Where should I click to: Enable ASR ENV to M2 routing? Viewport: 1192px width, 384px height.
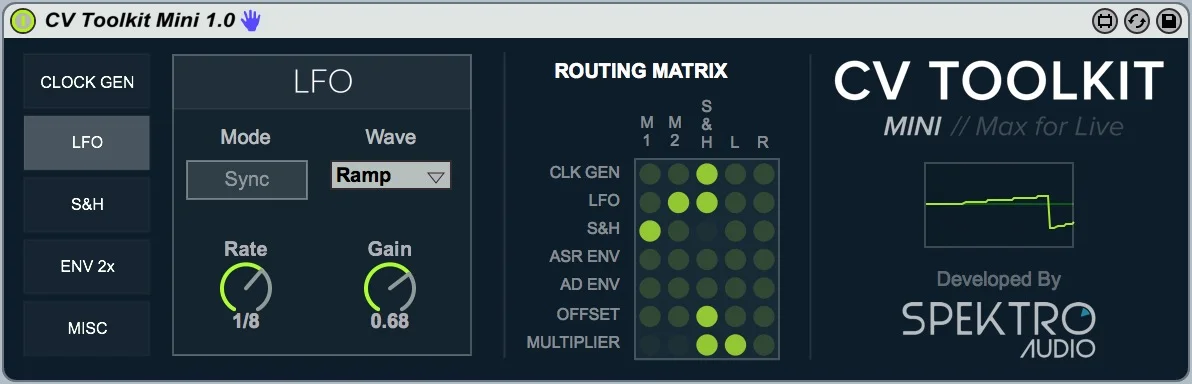click(678, 259)
